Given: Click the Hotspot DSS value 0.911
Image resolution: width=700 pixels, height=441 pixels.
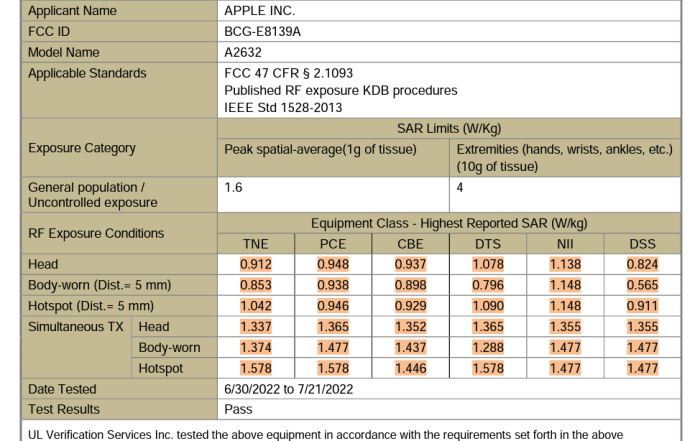Looking at the screenshot, I should [642, 305].
